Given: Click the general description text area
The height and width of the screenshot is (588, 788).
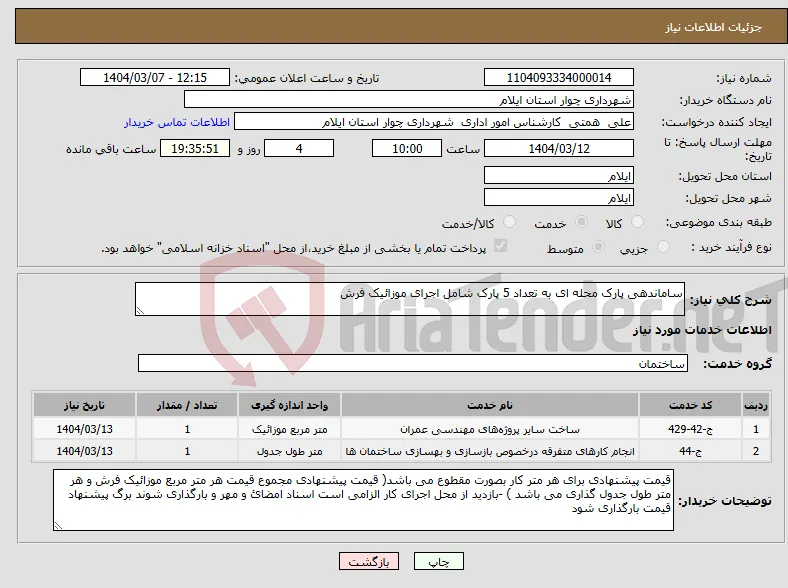Looking at the screenshot, I should pos(410,299).
